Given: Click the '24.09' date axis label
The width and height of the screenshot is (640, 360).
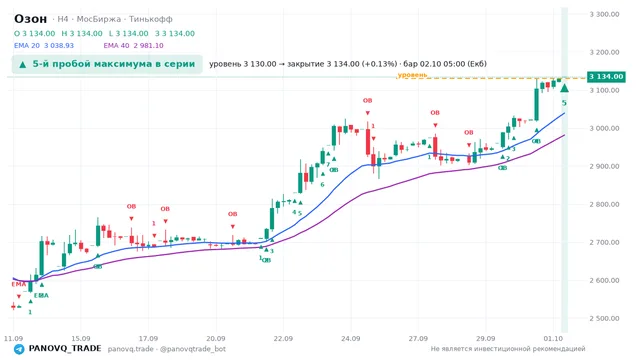Looking at the screenshot, I should click(x=351, y=338).
